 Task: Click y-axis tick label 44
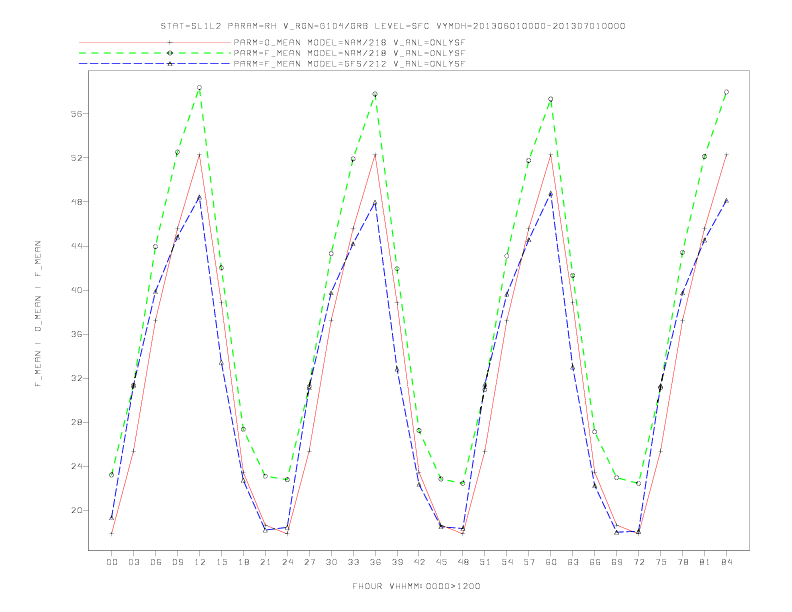[x=76, y=246]
